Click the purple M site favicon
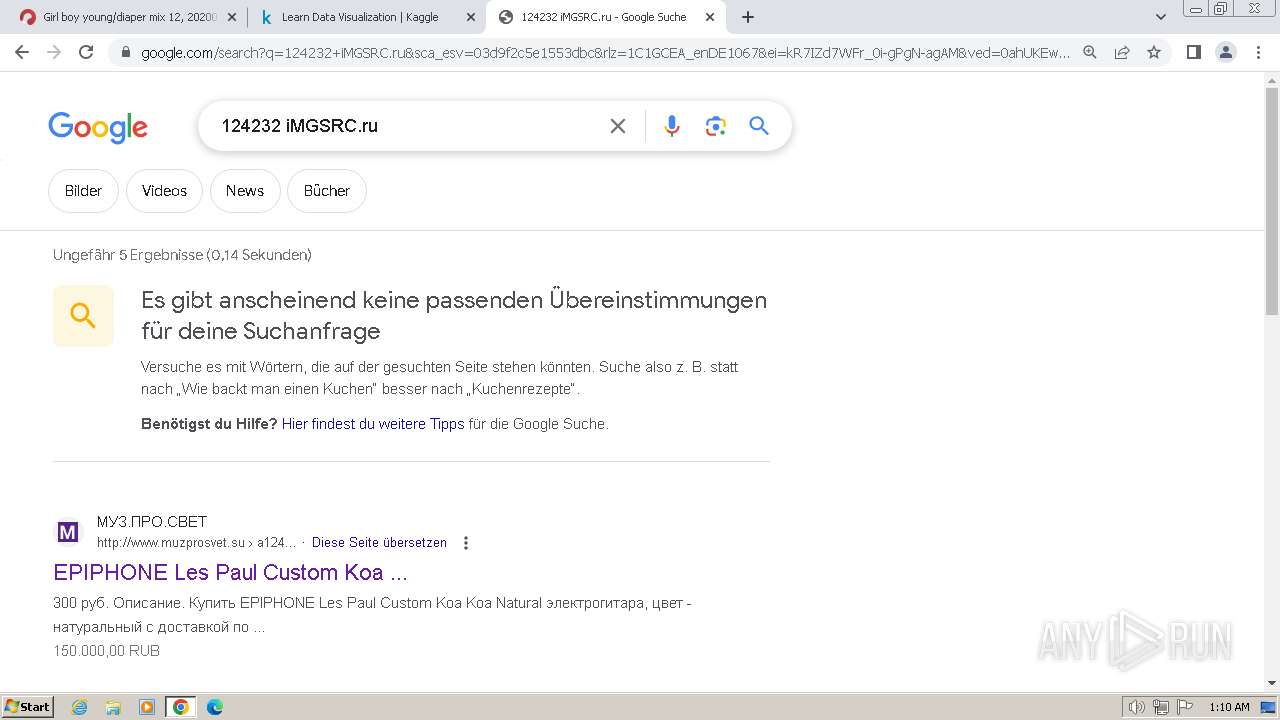The height and width of the screenshot is (720, 1280). coord(68,532)
